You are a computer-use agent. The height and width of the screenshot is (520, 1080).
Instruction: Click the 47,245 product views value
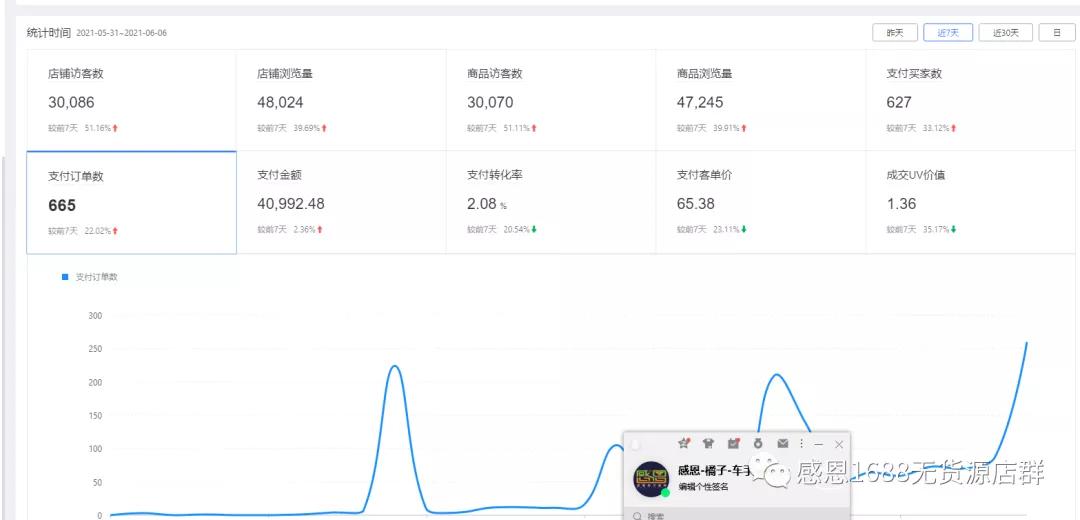coord(700,103)
